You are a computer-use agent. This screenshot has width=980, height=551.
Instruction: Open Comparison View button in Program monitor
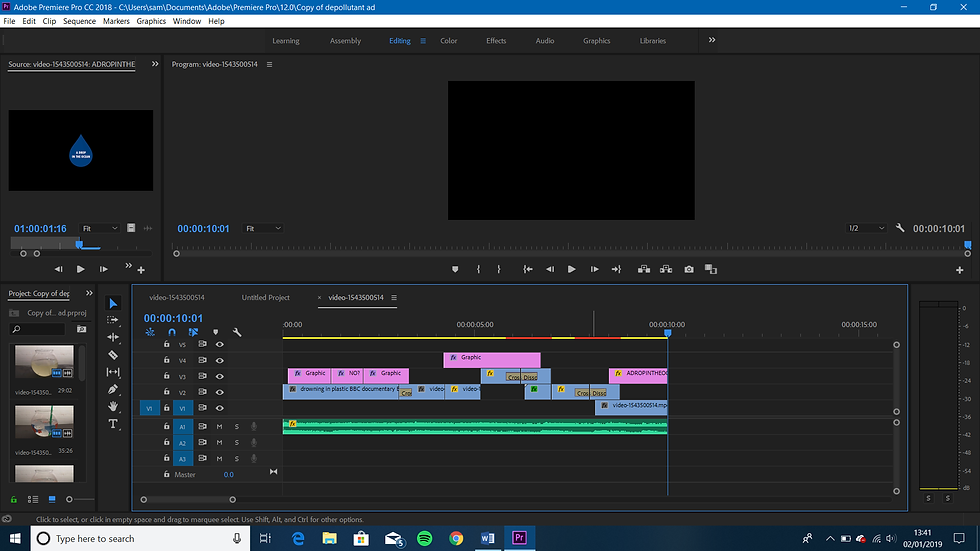[x=711, y=269]
